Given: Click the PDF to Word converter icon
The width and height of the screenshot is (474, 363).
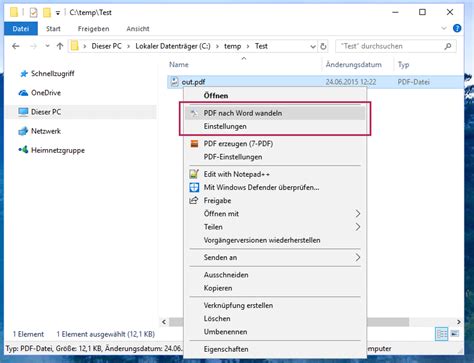Looking at the screenshot, I should tap(194, 113).
